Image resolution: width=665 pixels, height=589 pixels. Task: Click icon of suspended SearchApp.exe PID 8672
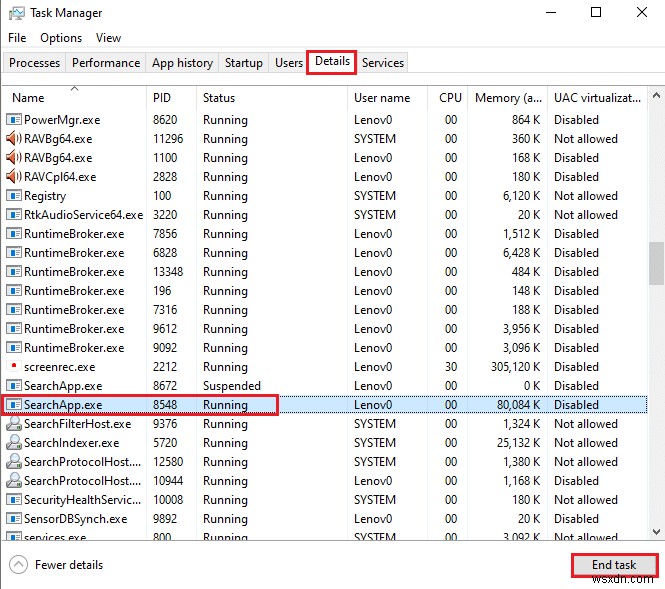pos(14,386)
